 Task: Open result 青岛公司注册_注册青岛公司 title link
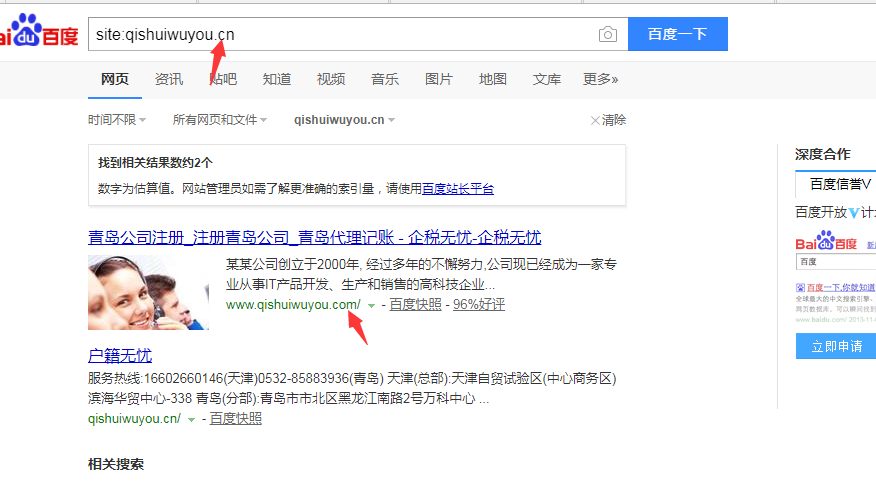tap(315, 237)
